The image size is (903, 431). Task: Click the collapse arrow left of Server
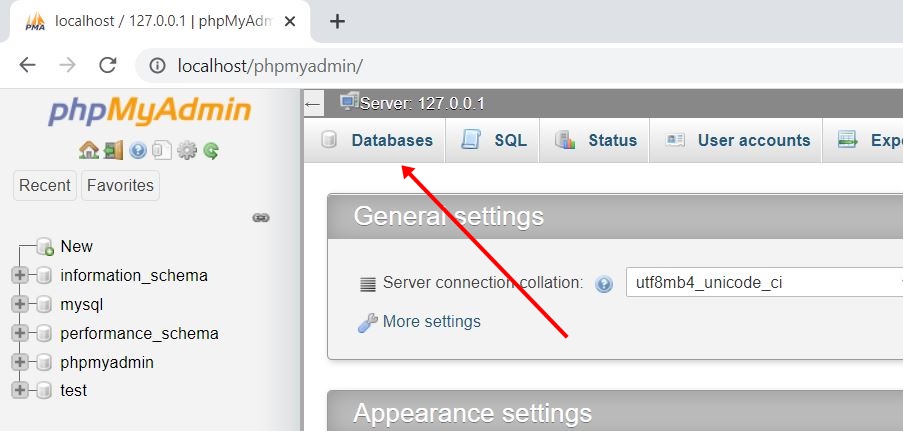click(313, 104)
